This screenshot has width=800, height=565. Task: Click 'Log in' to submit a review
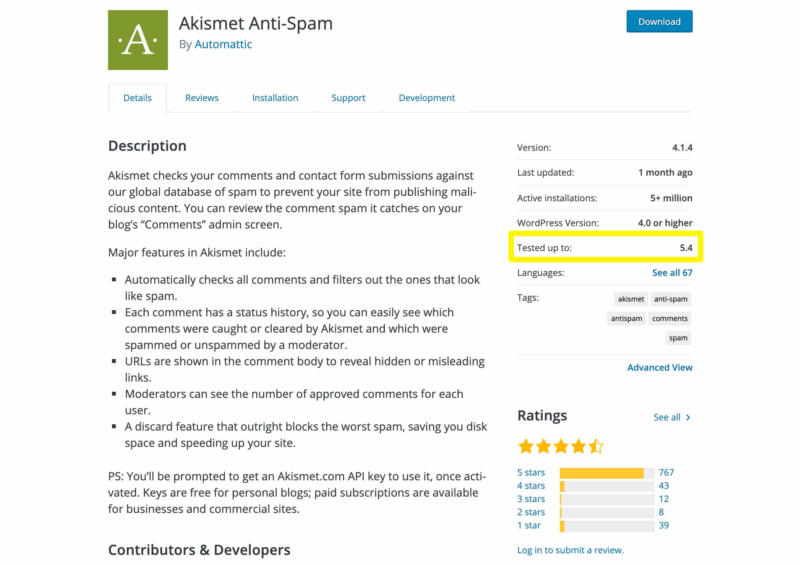(x=530, y=550)
